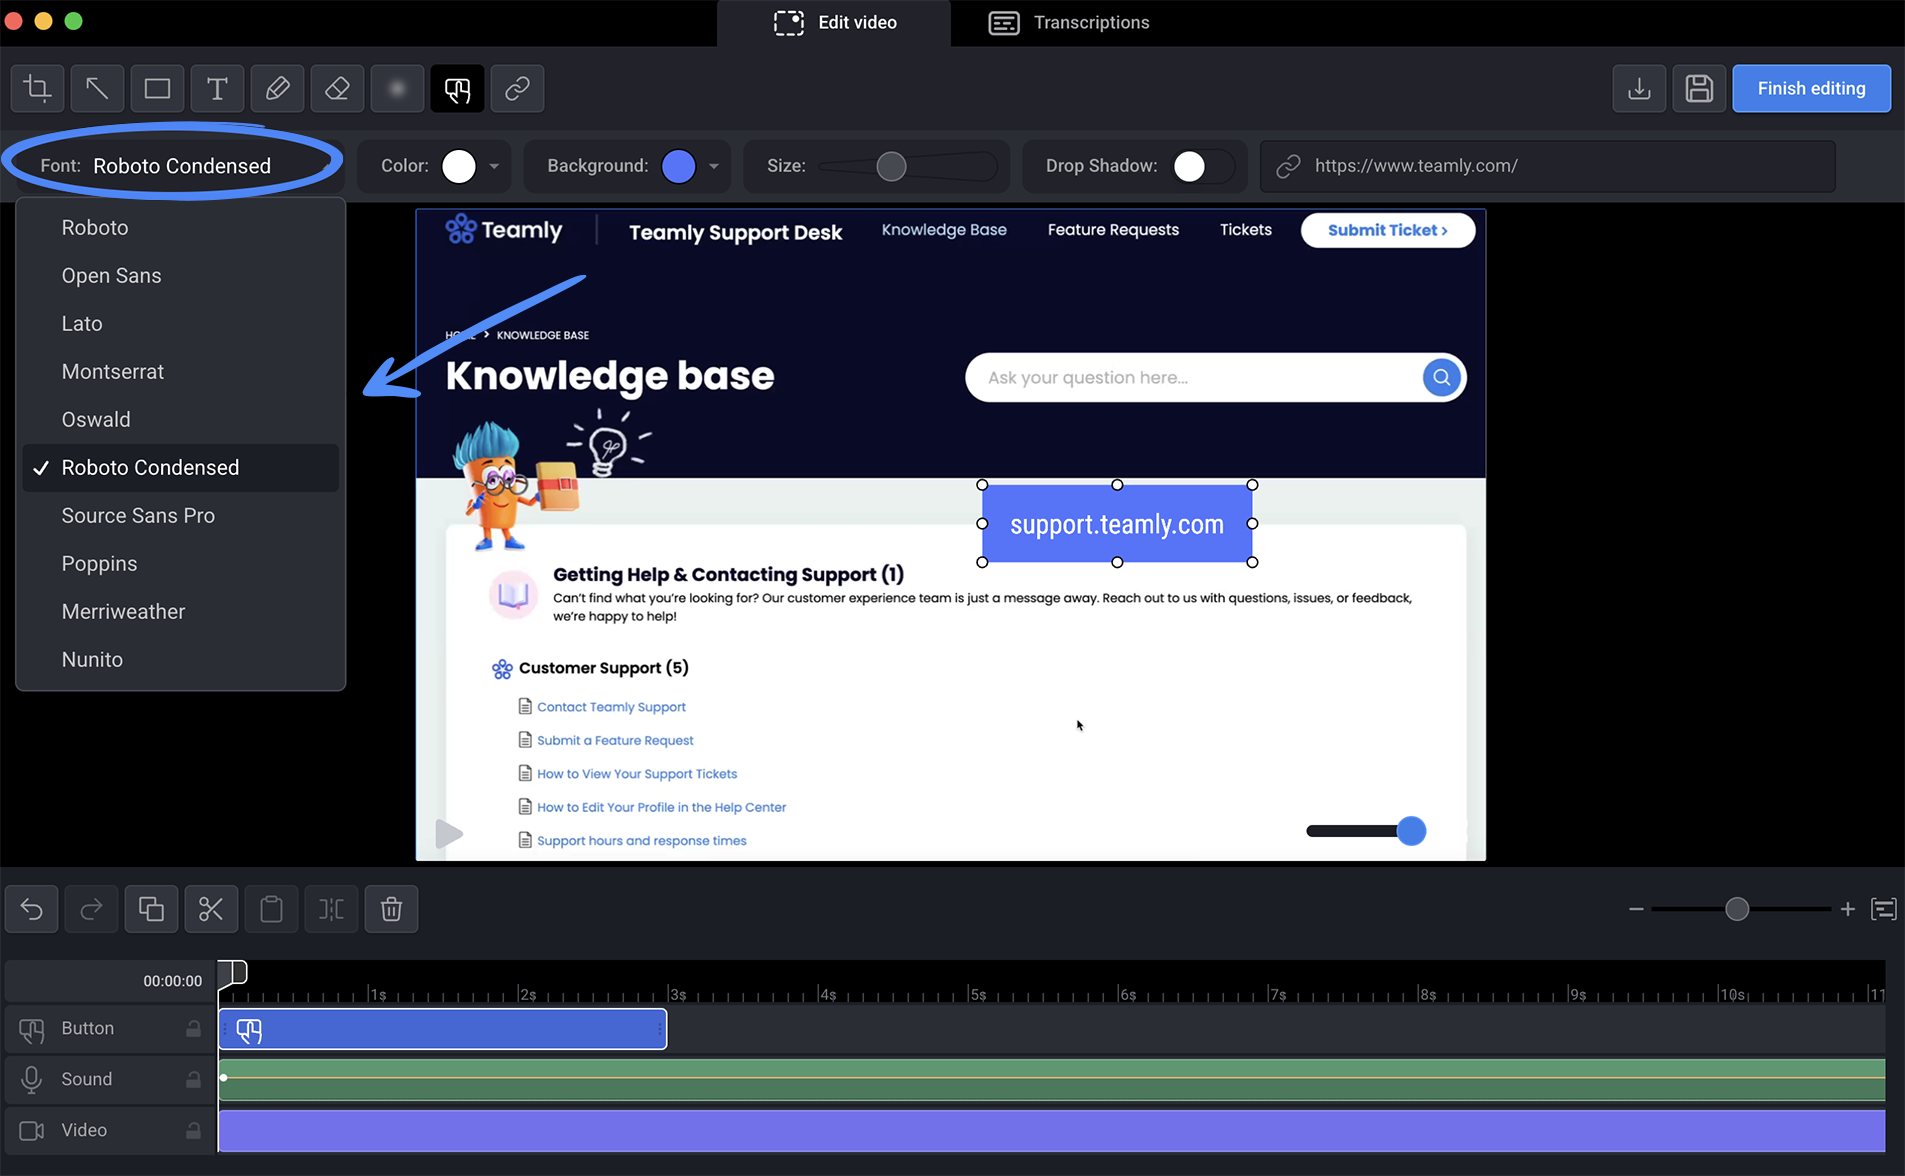This screenshot has width=1905, height=1176.
Task: Open the Color dropdown arrow
Action: 494,166
